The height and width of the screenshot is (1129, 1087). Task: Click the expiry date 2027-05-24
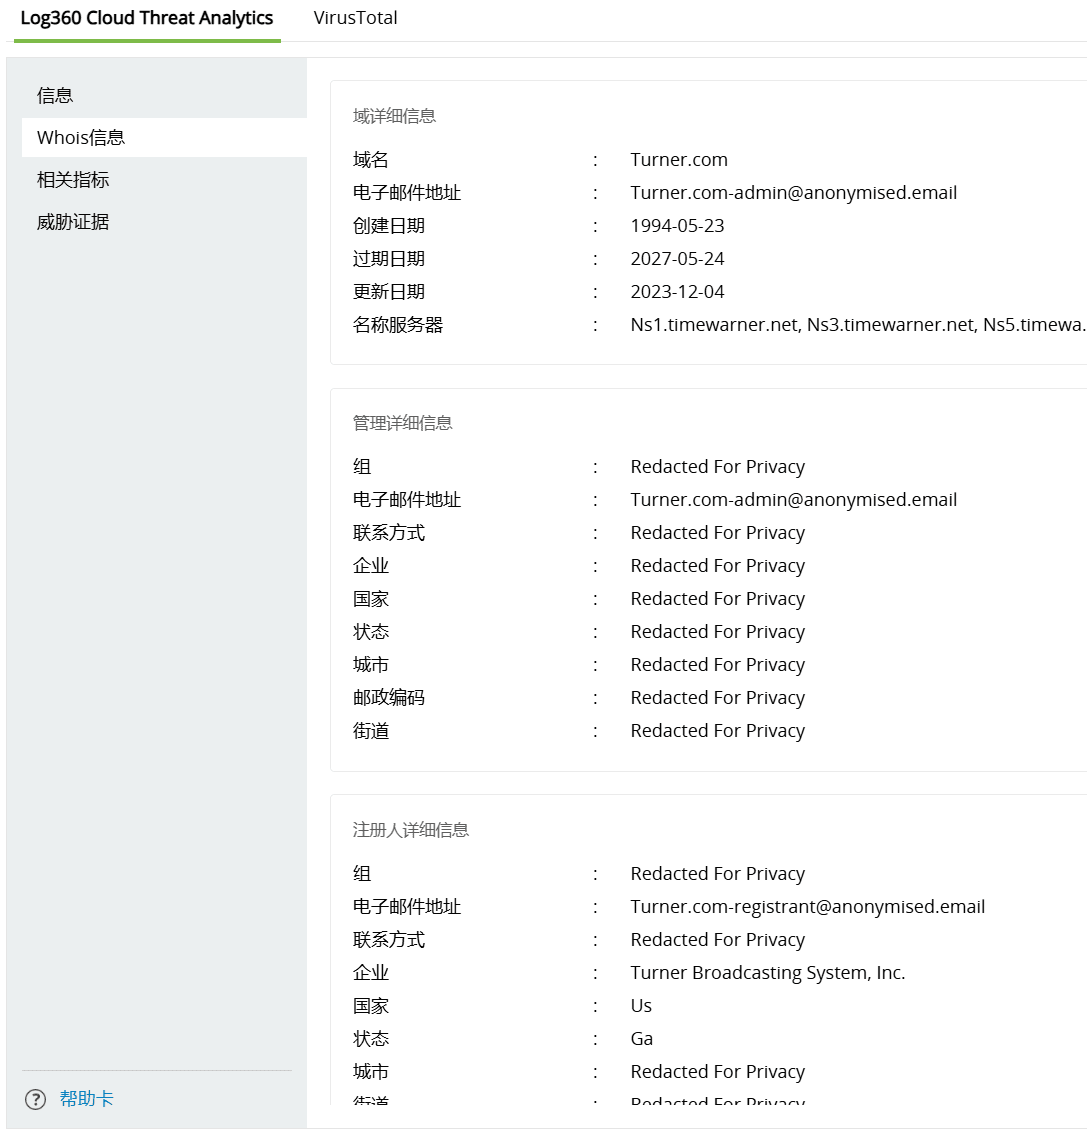677,259
